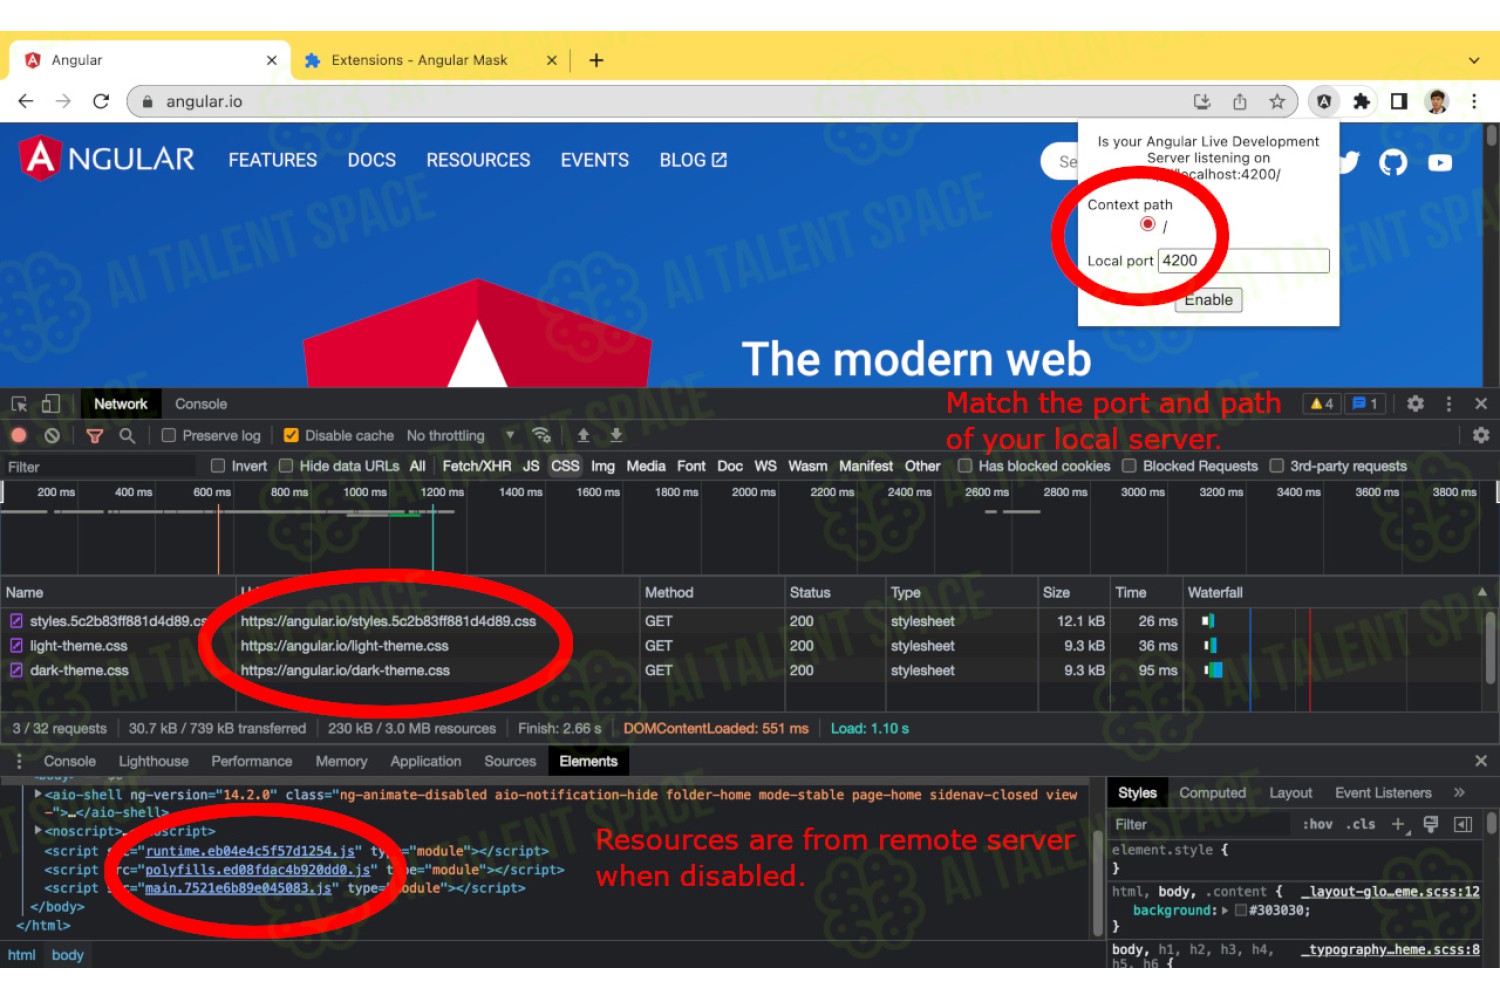Image resolution: width=1500 pixels, height=1000 pixels.
Task: Open the Performance drawer tab
Action: click(x=252, y=761)
